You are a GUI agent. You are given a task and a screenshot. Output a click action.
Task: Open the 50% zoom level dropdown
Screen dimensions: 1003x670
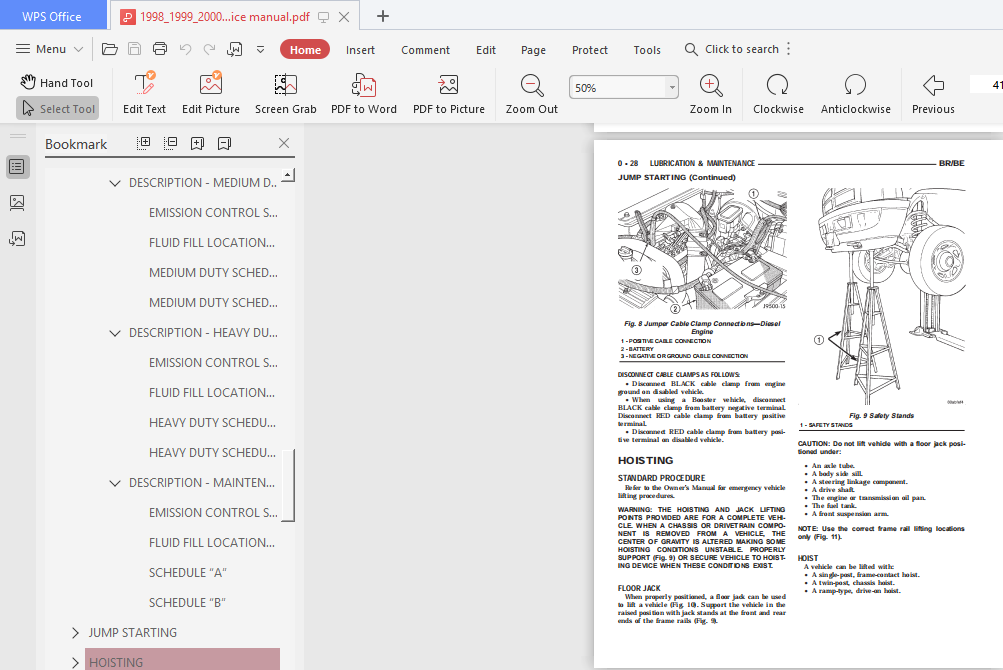tap(672, 88)
